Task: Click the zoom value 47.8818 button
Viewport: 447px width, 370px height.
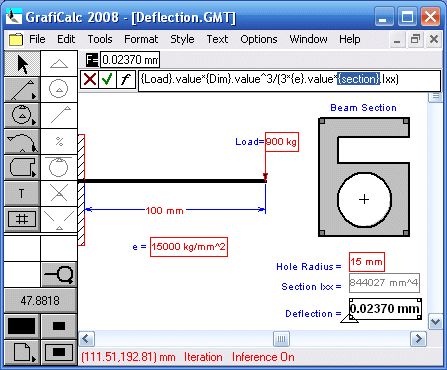Action: coord(40,301)
